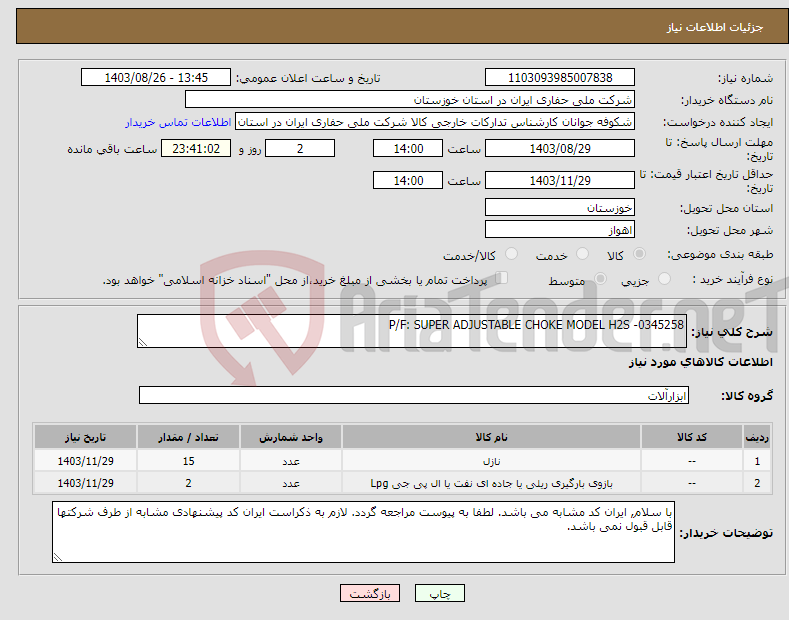Click the delivery city اهواز field
789x620 pixels.
tap(560, 229)
